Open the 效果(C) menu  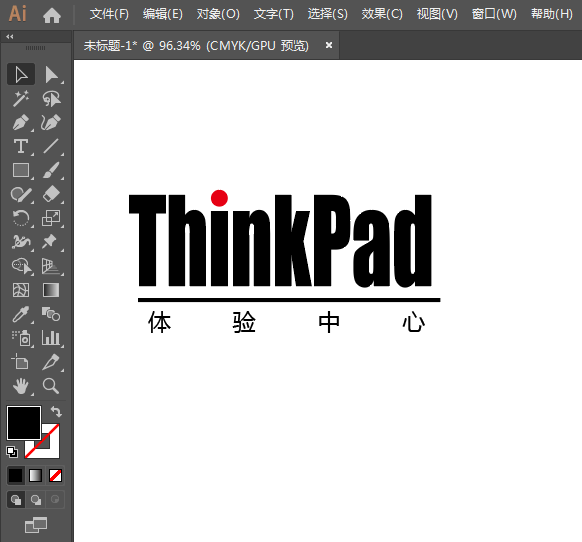coord(382,14)
